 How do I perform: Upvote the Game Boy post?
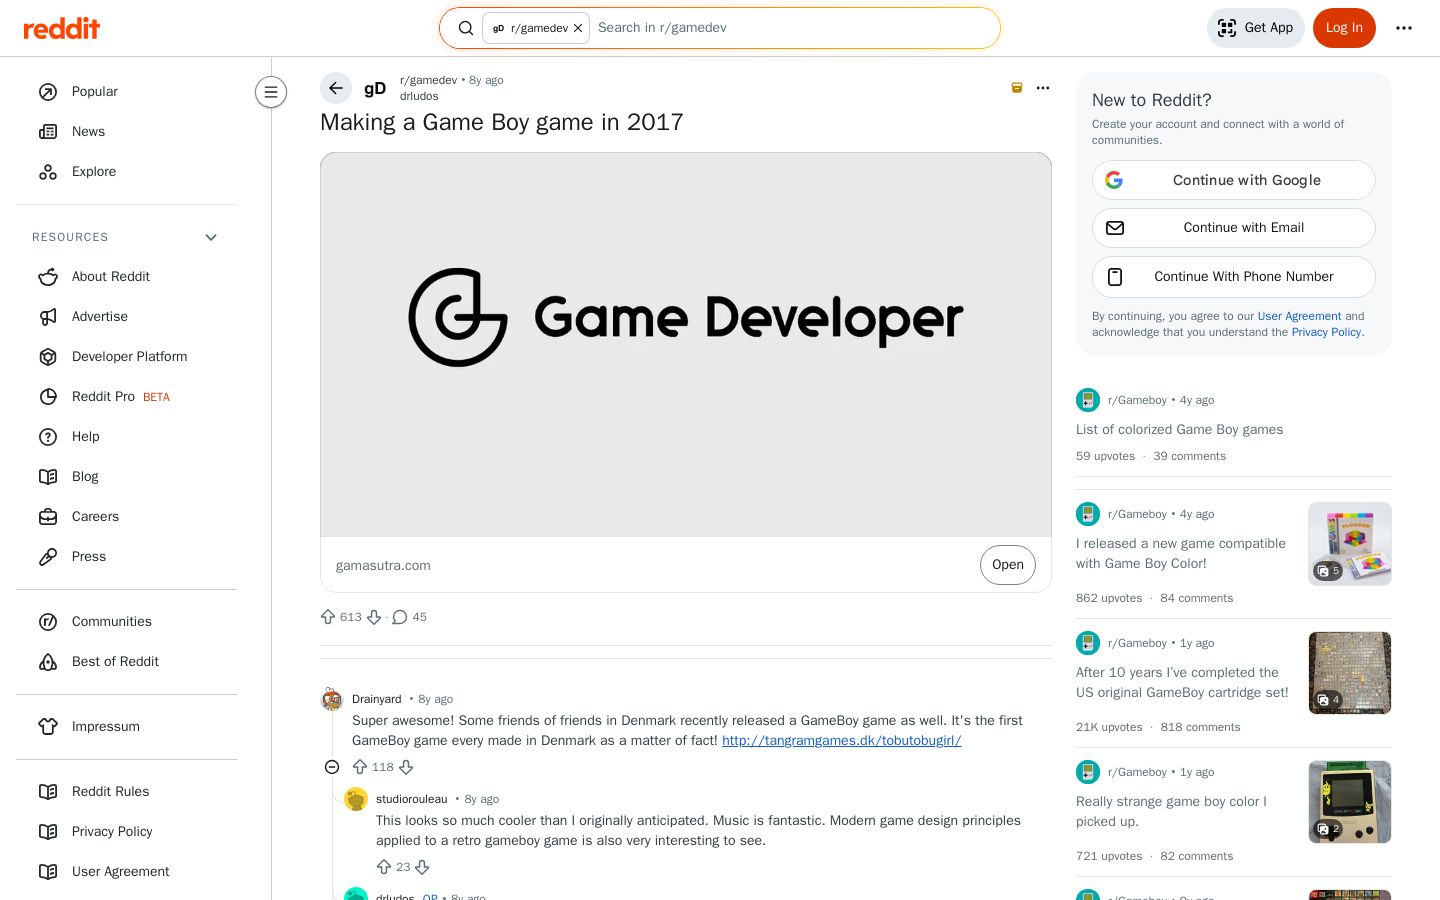click(328, 617)
